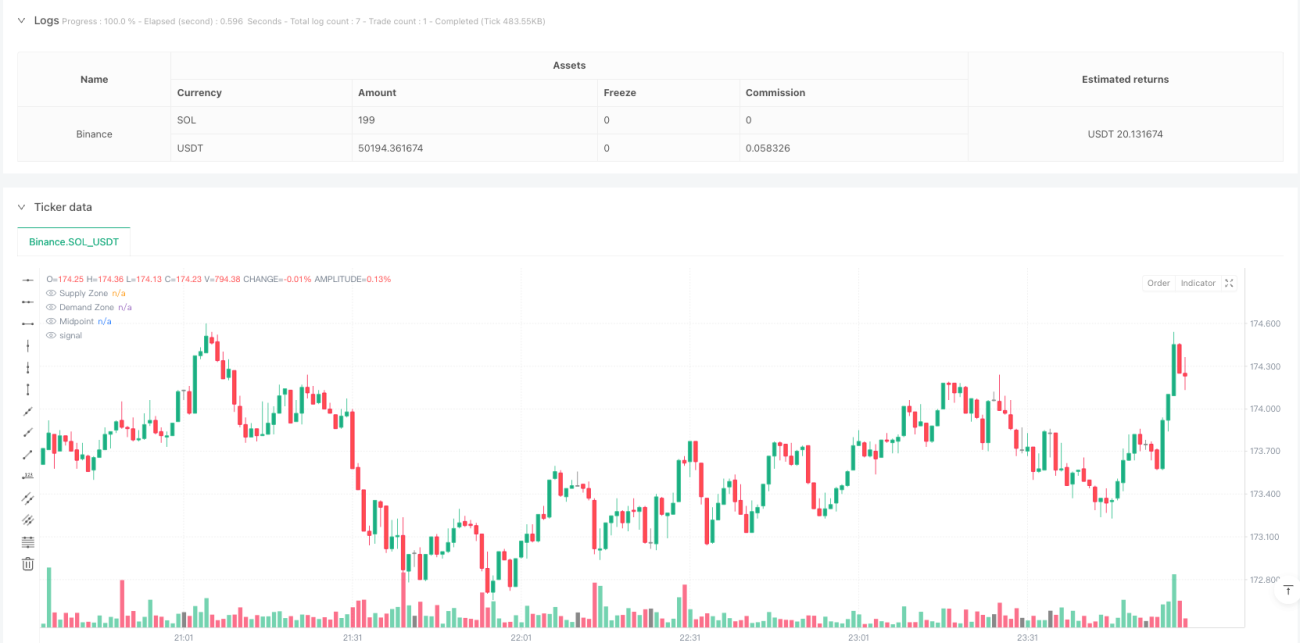This screenshot has height=643, width=1300.
Task: Select the price line tool
Action: click(x=28, y=476)
